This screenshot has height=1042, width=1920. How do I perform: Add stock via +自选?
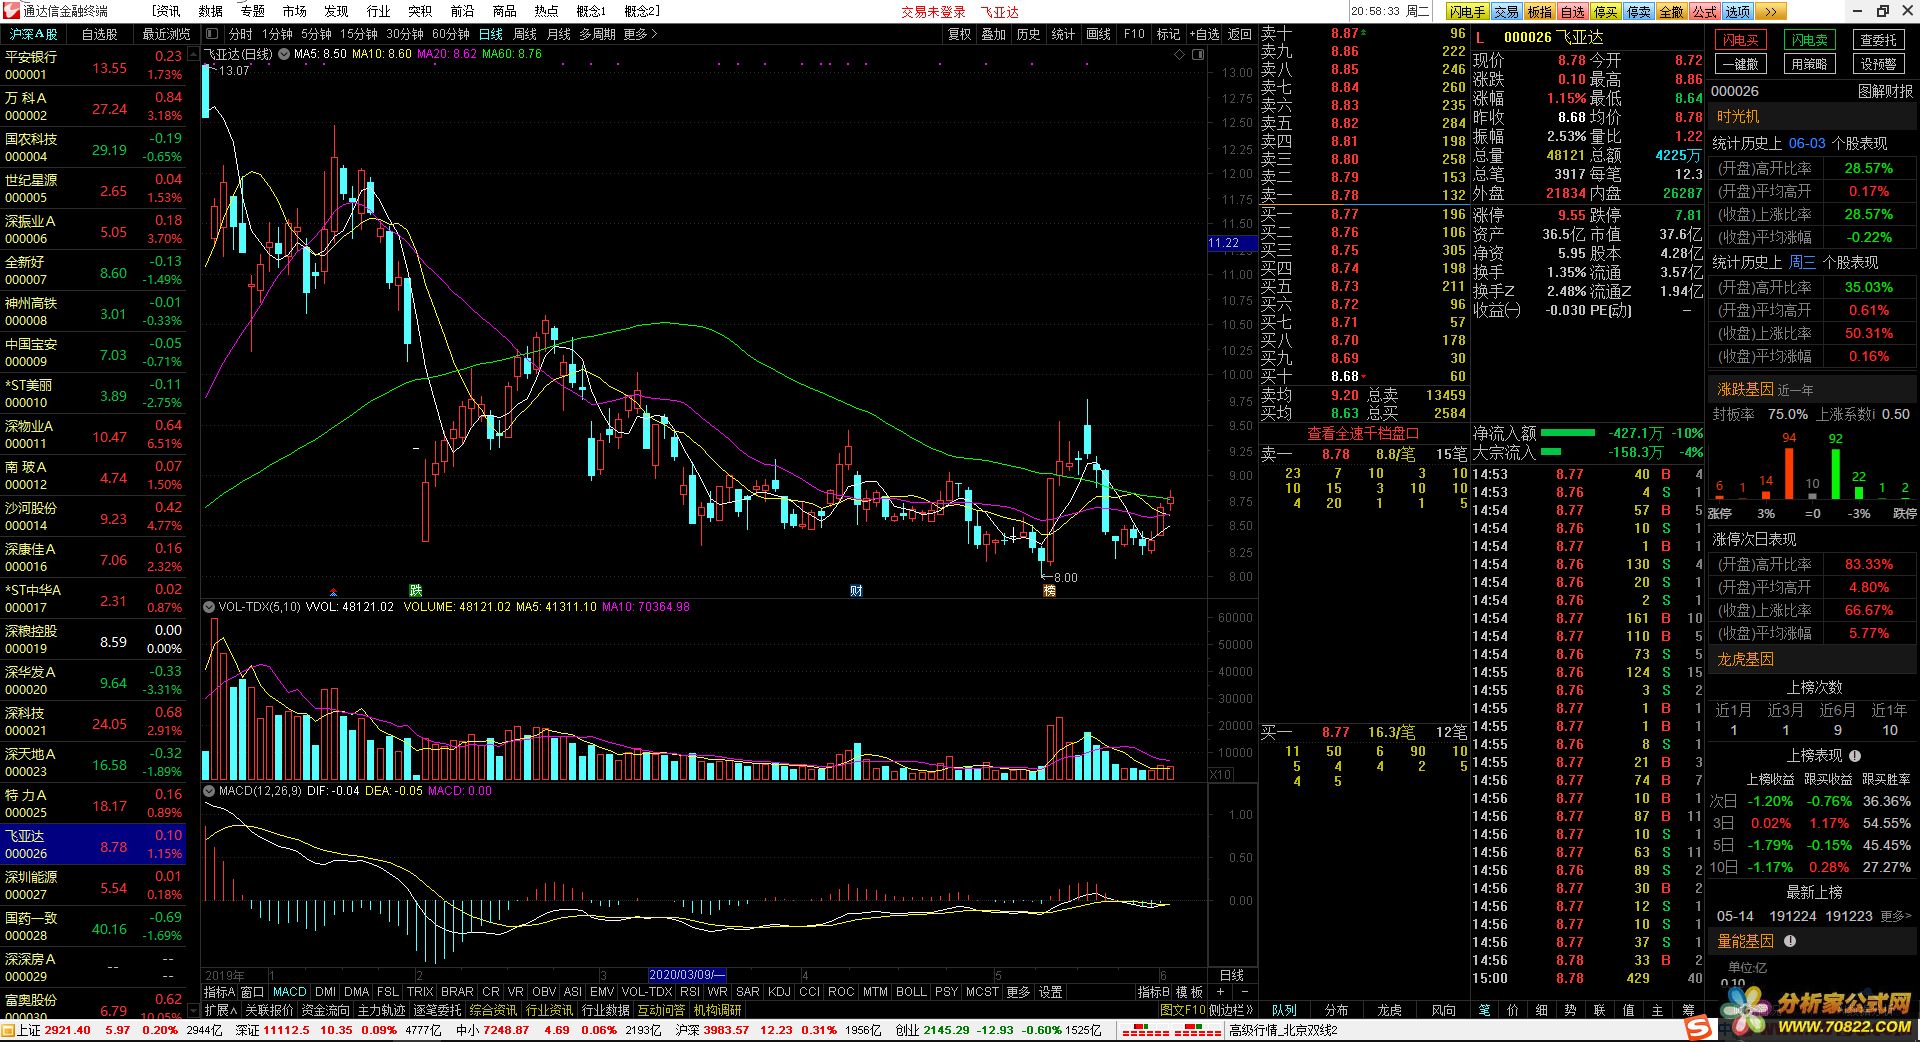click(x=1204, y=34)
